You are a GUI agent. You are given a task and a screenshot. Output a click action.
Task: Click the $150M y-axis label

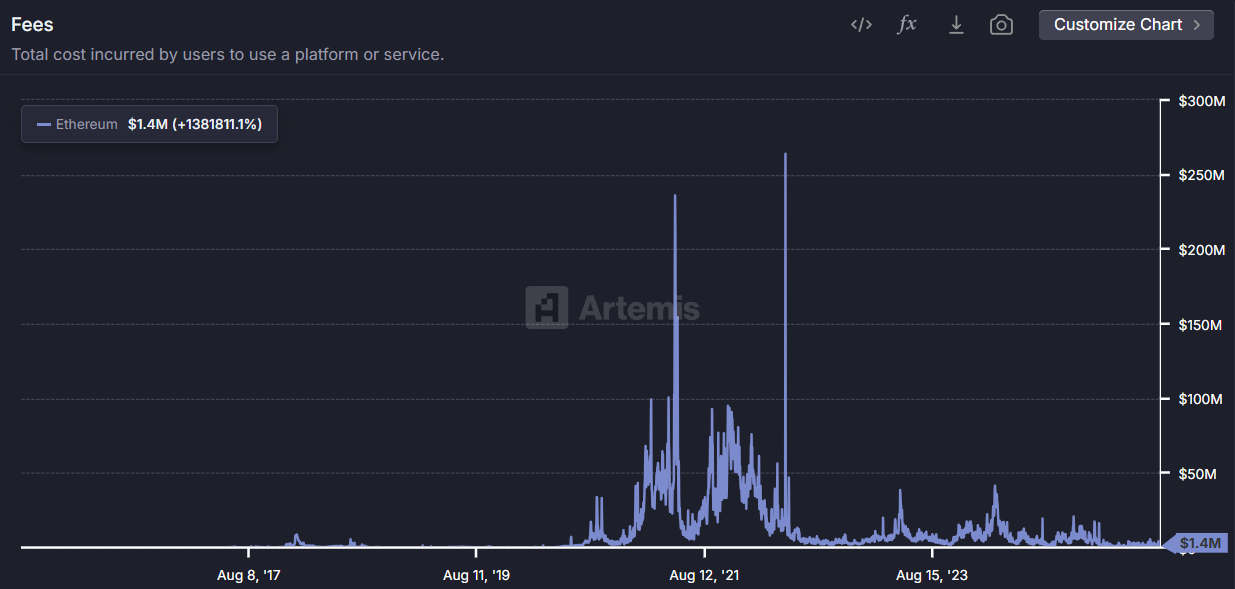1201,325
